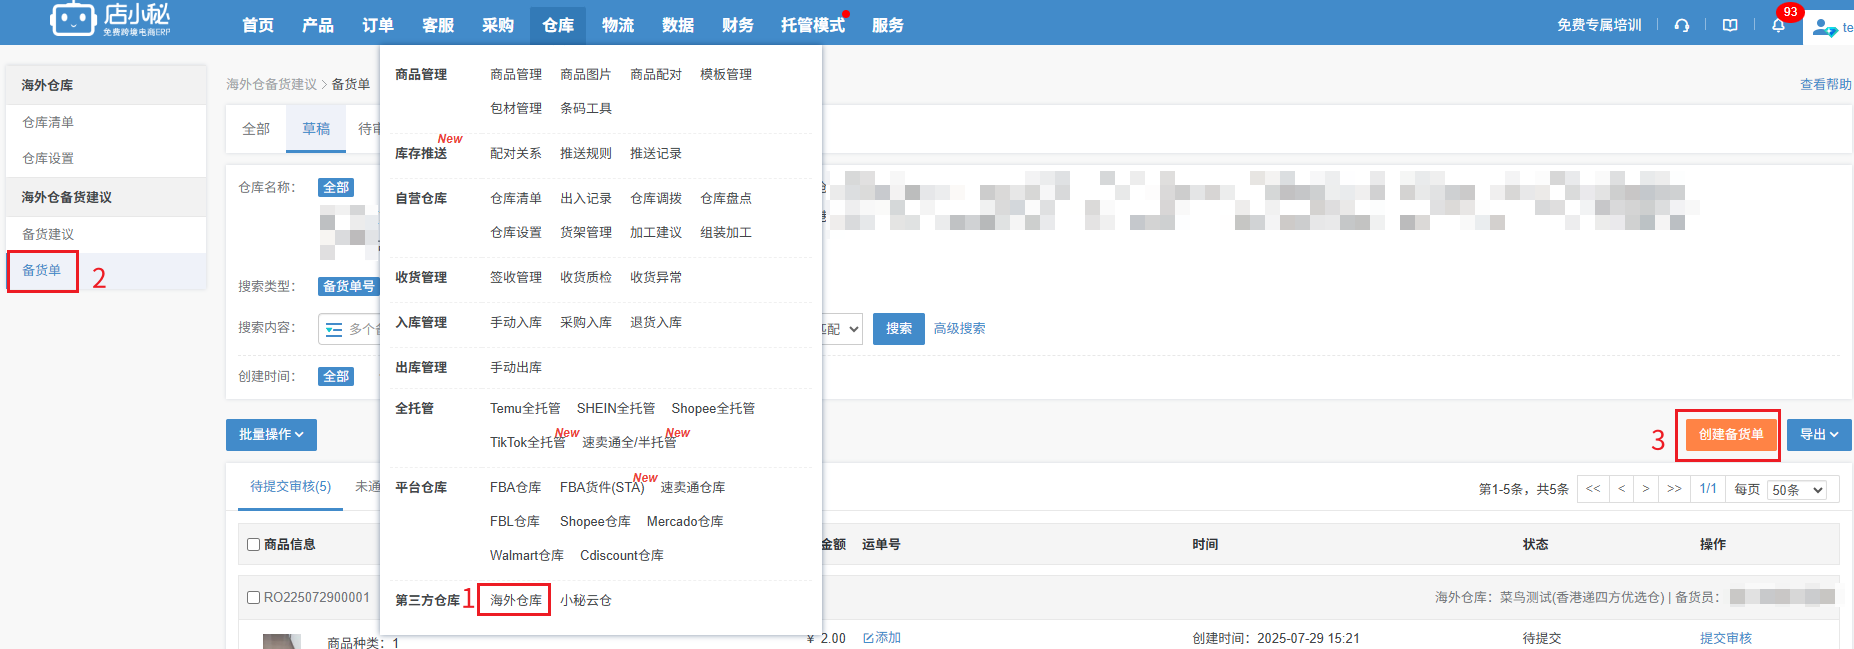Select 备货建议 in the left sidebar

[x=48, y=234]
